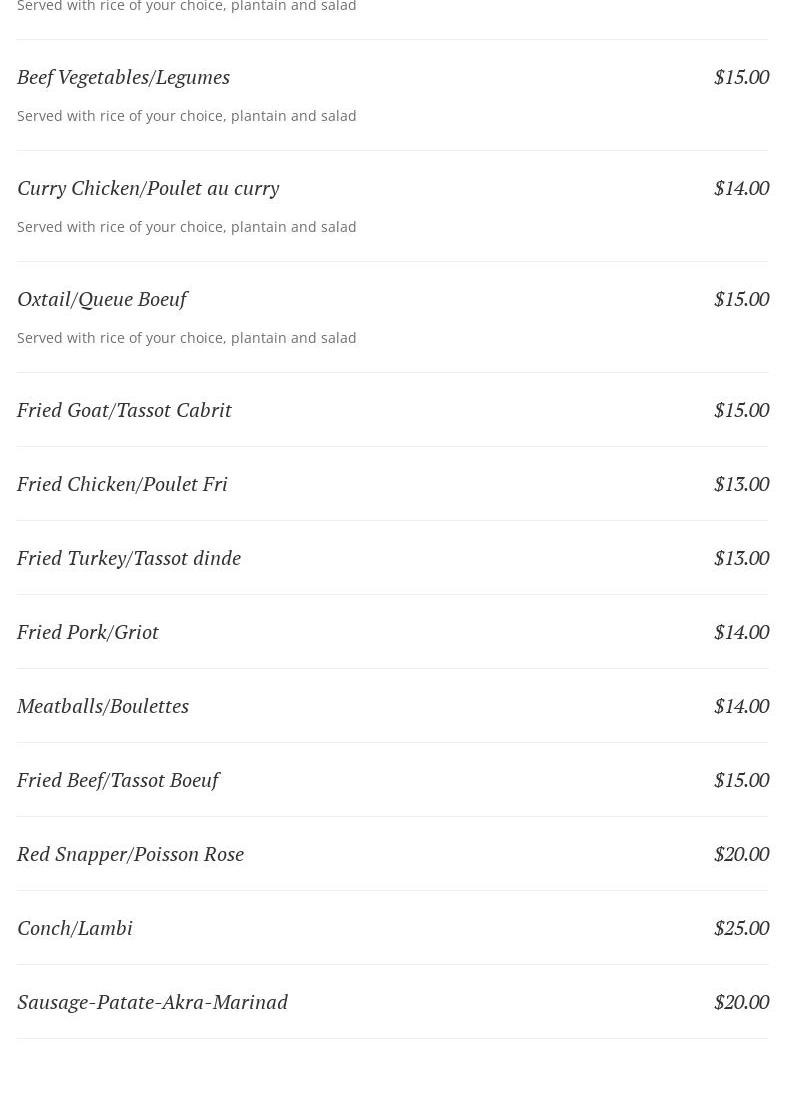Screen dimensions: 785x1116
Task: Click the description under Curry Chicken
Action: tap(187, 227)
